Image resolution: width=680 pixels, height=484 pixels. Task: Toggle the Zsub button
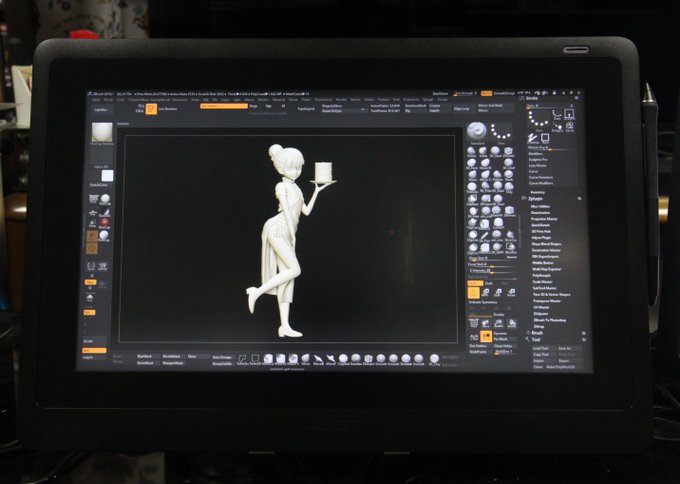[x=489, y=283]
